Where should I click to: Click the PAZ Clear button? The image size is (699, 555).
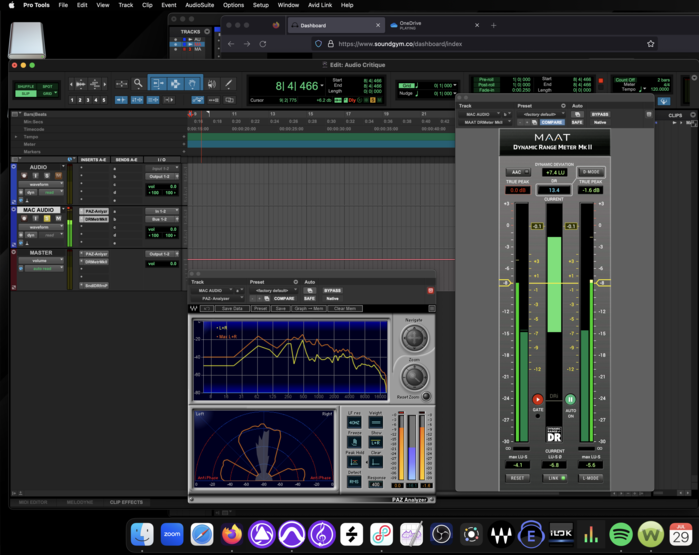[x=376, y=462]
